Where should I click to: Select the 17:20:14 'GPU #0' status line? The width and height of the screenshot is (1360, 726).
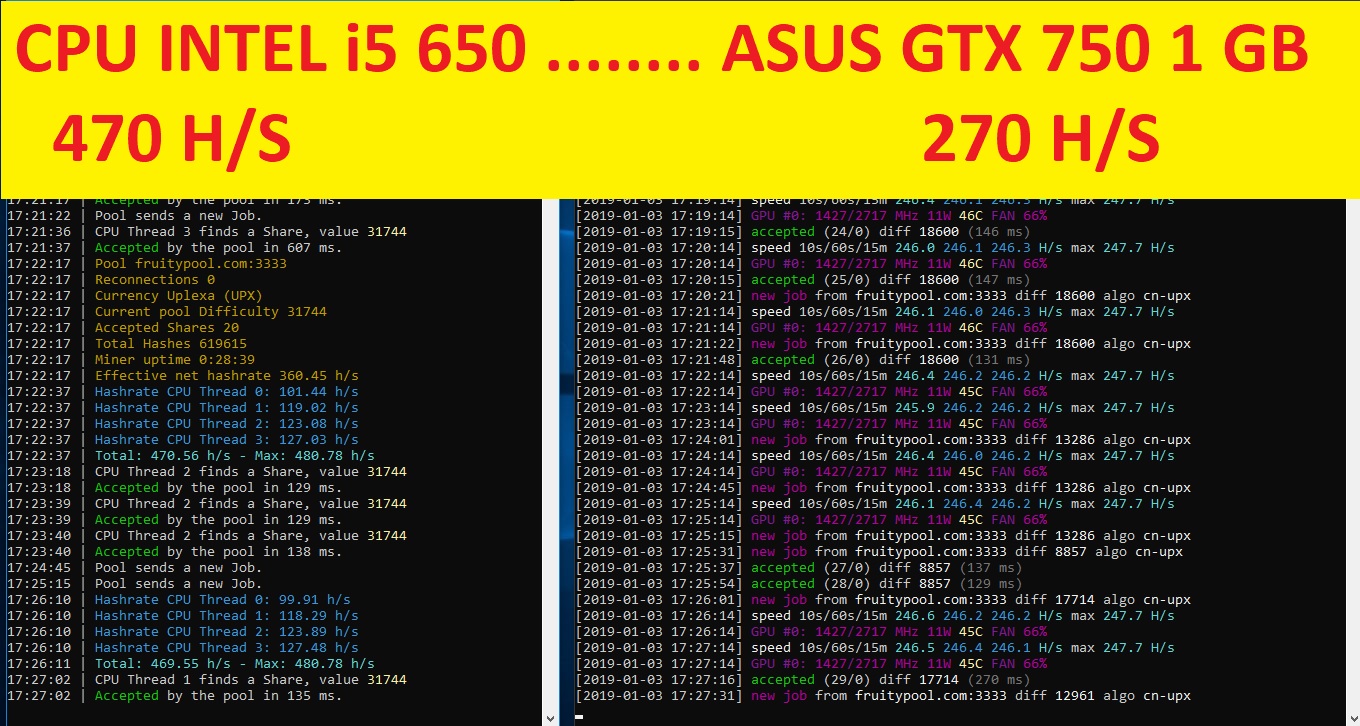pos(811,264)
